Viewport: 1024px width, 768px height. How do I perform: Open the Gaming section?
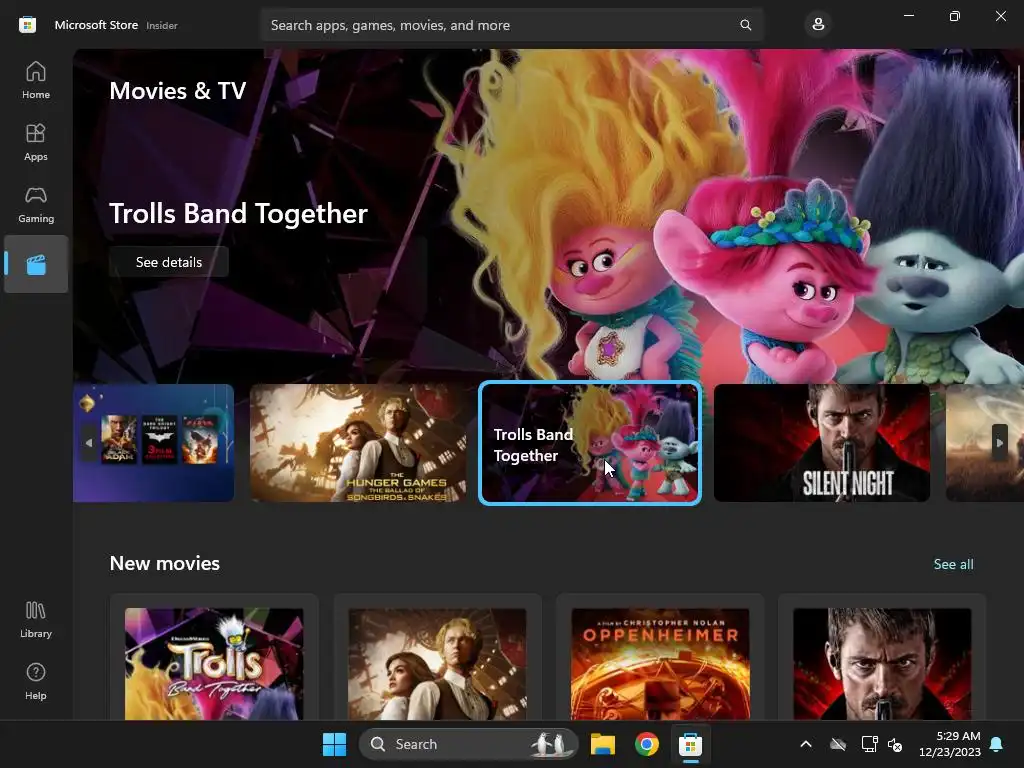pyautogui.click(x=36, y=204)
